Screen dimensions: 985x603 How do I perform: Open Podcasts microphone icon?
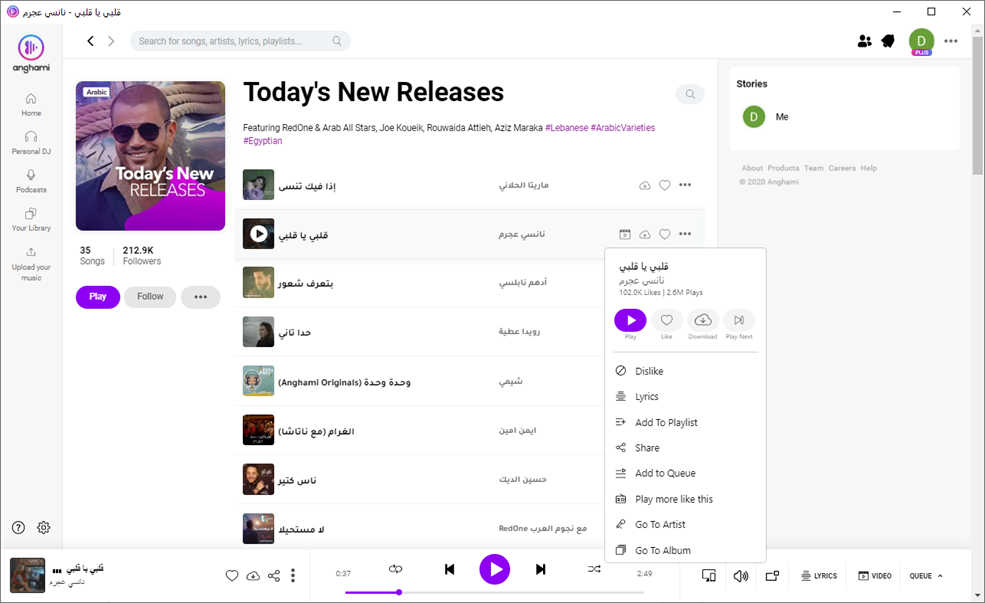(x=31, y=175)
